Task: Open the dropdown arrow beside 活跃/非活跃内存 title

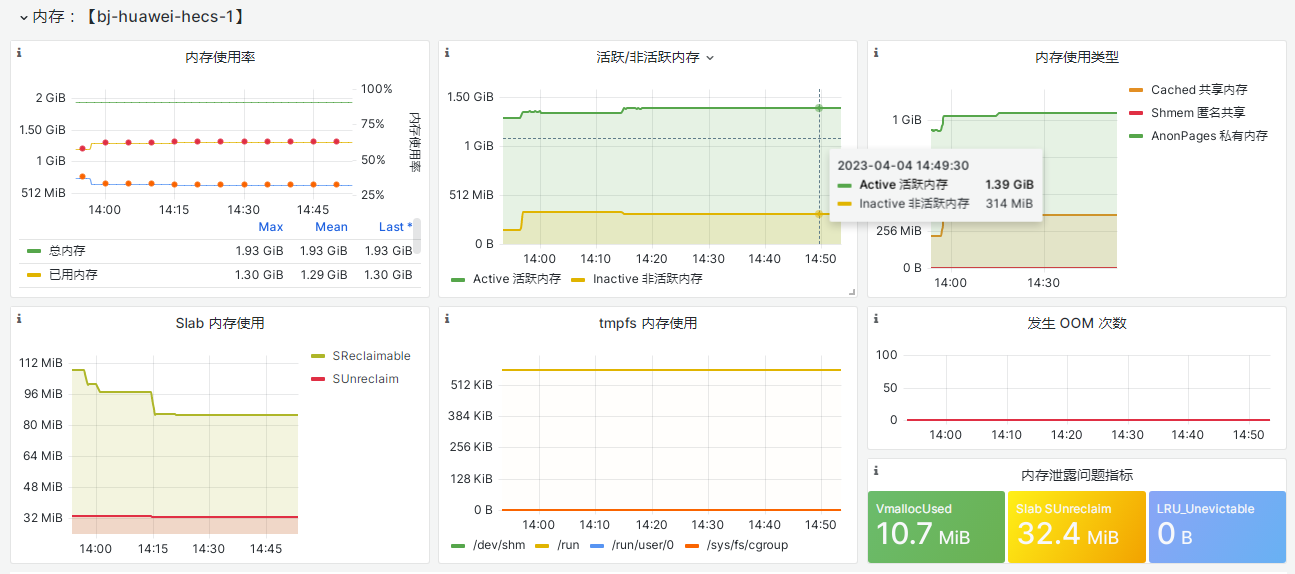Action: pyautogui.click(x=710, y=58)
